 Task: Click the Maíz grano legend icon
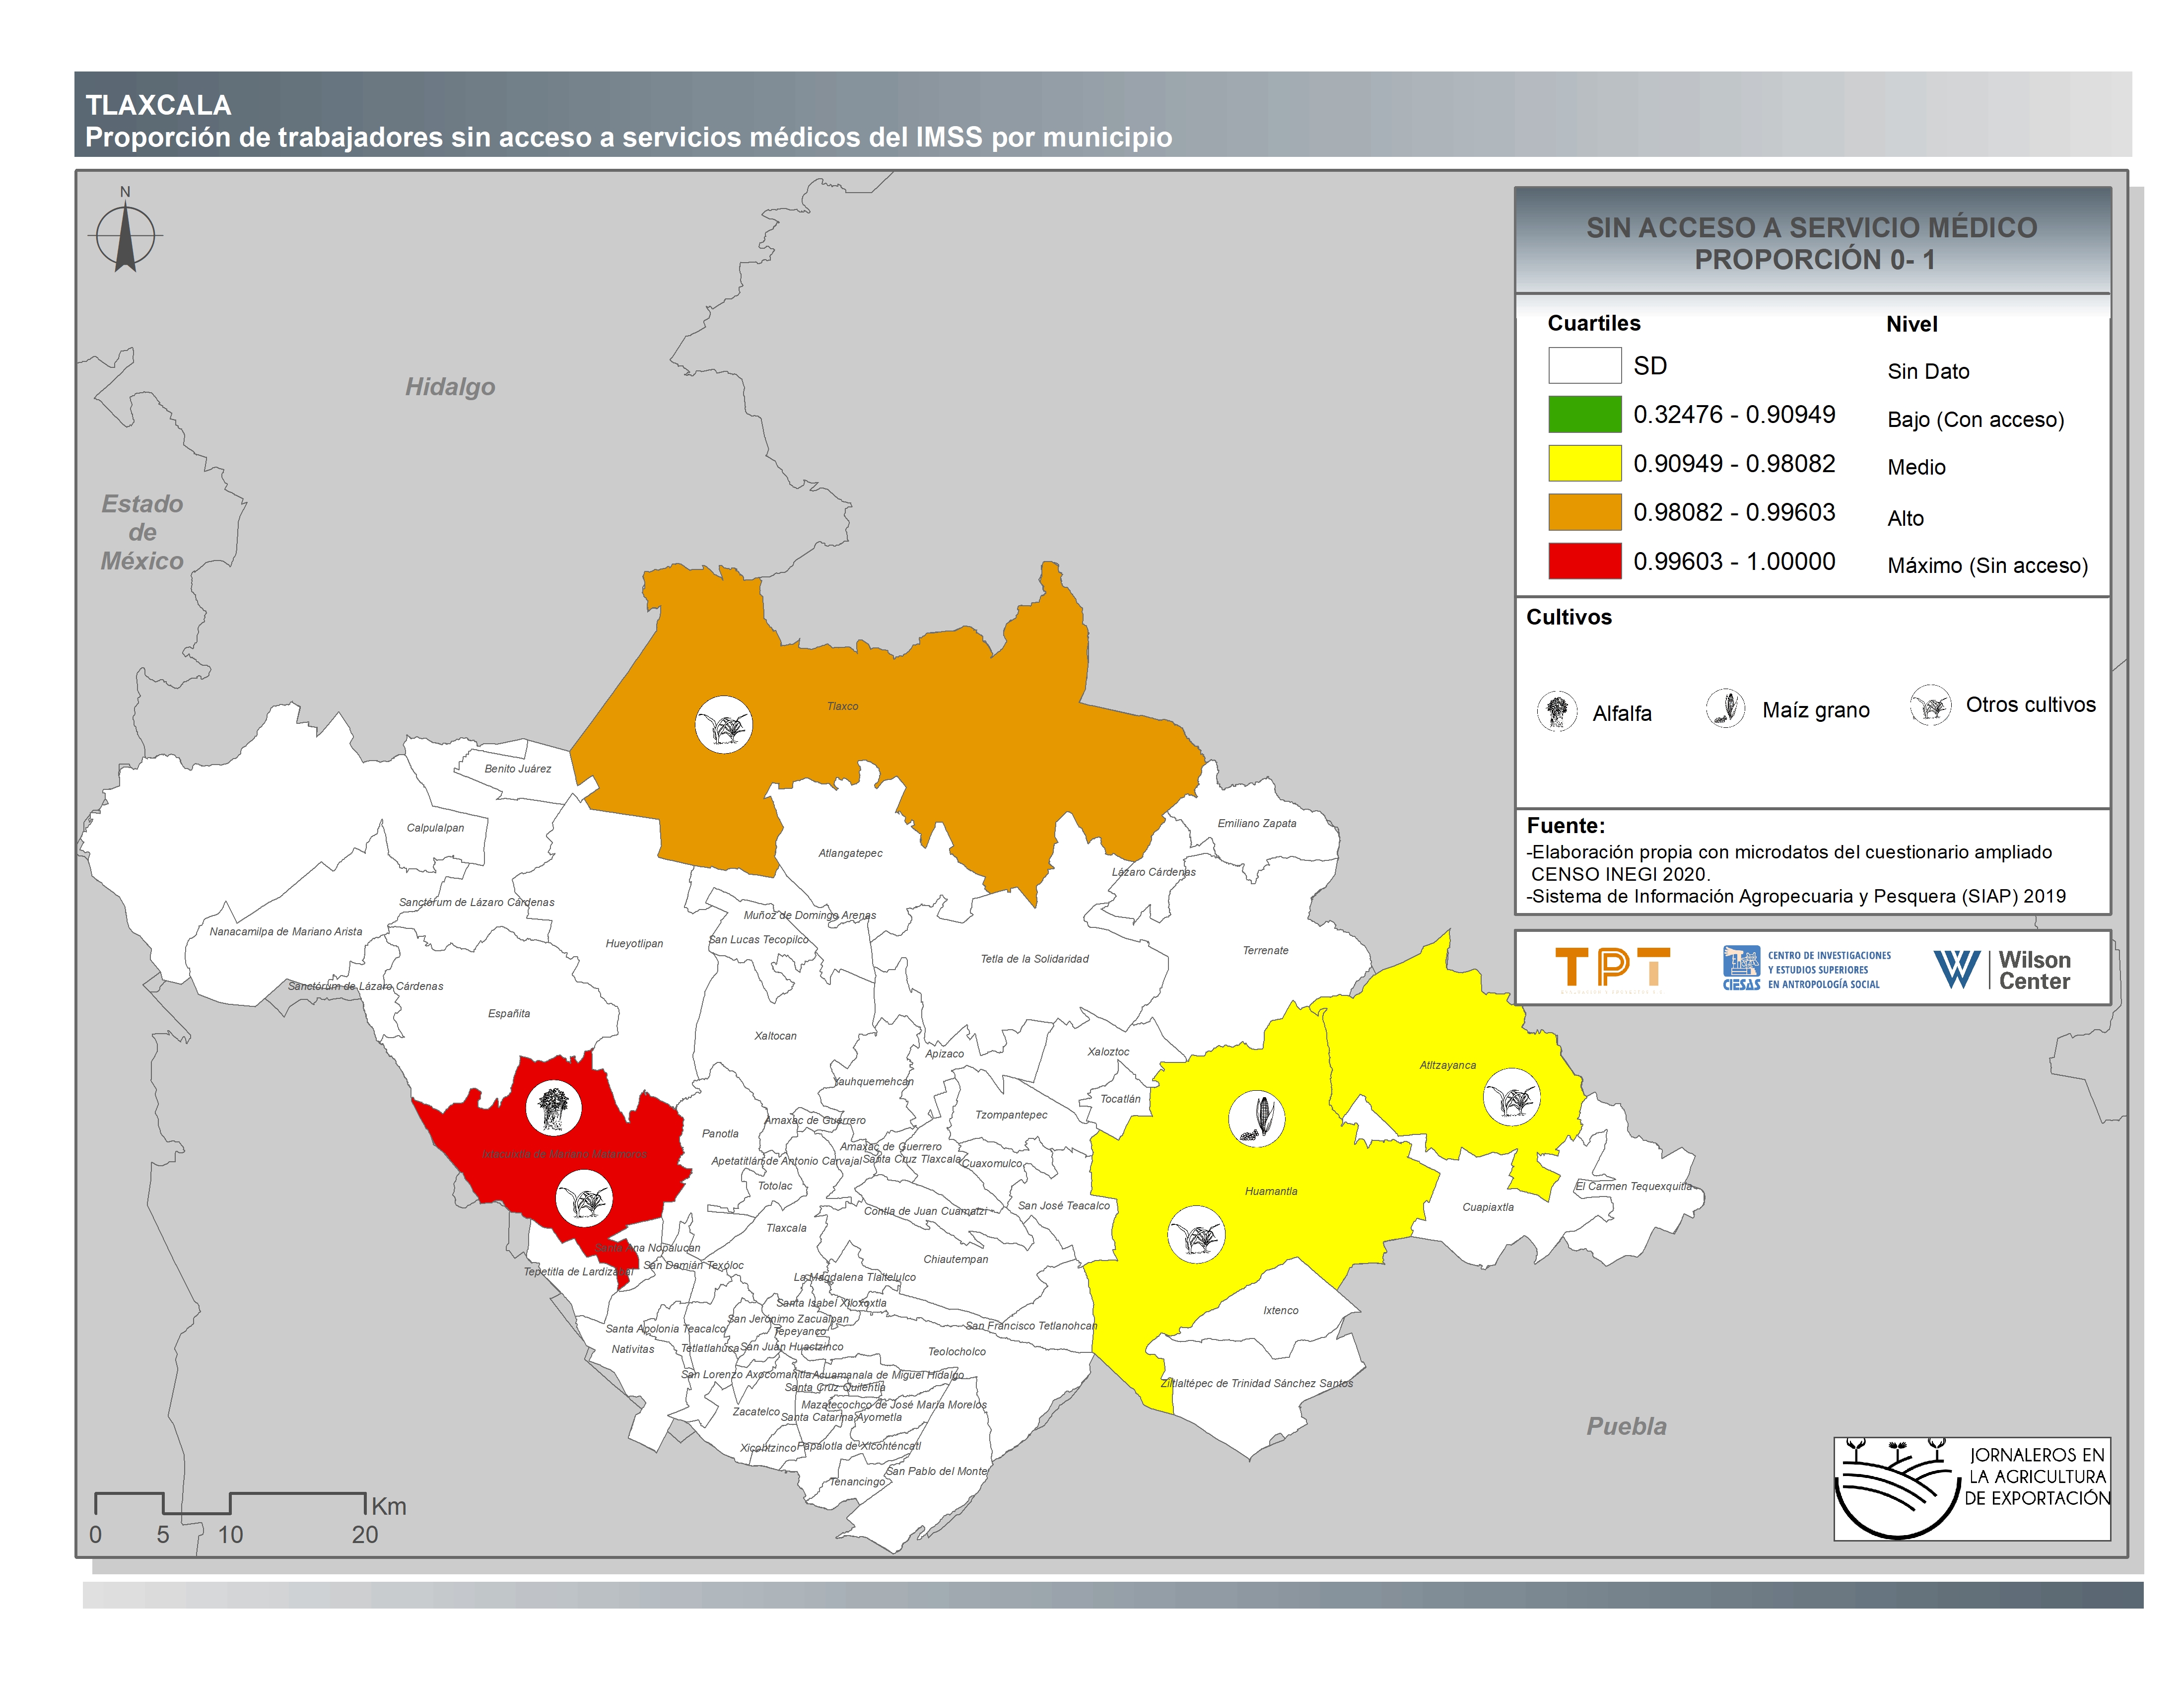1725,708
